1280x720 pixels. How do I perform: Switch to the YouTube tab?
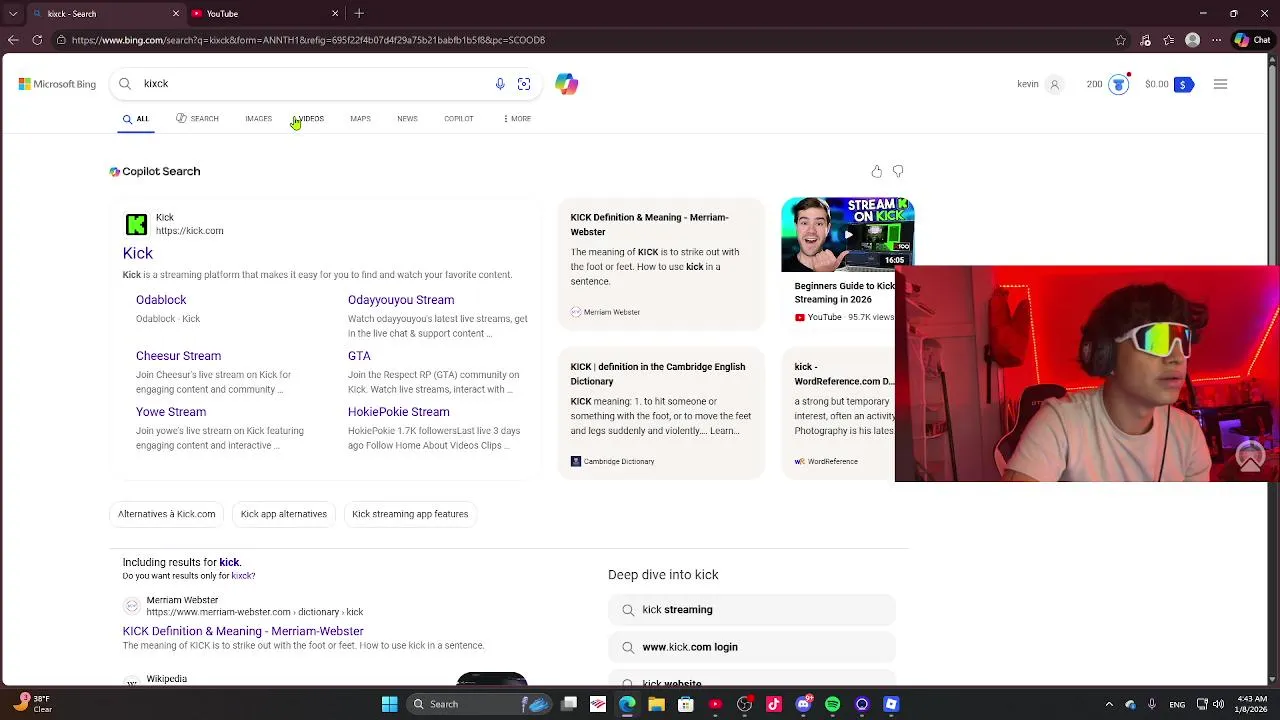[265, 14]
